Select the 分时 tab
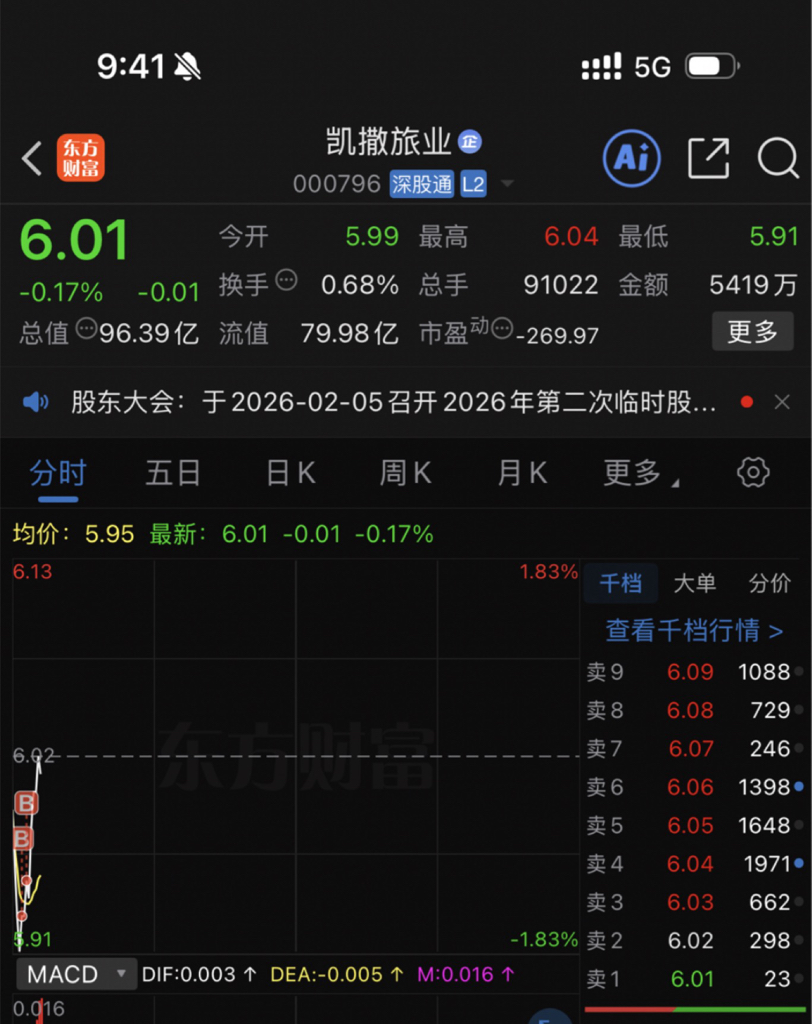 click(58, 473)
